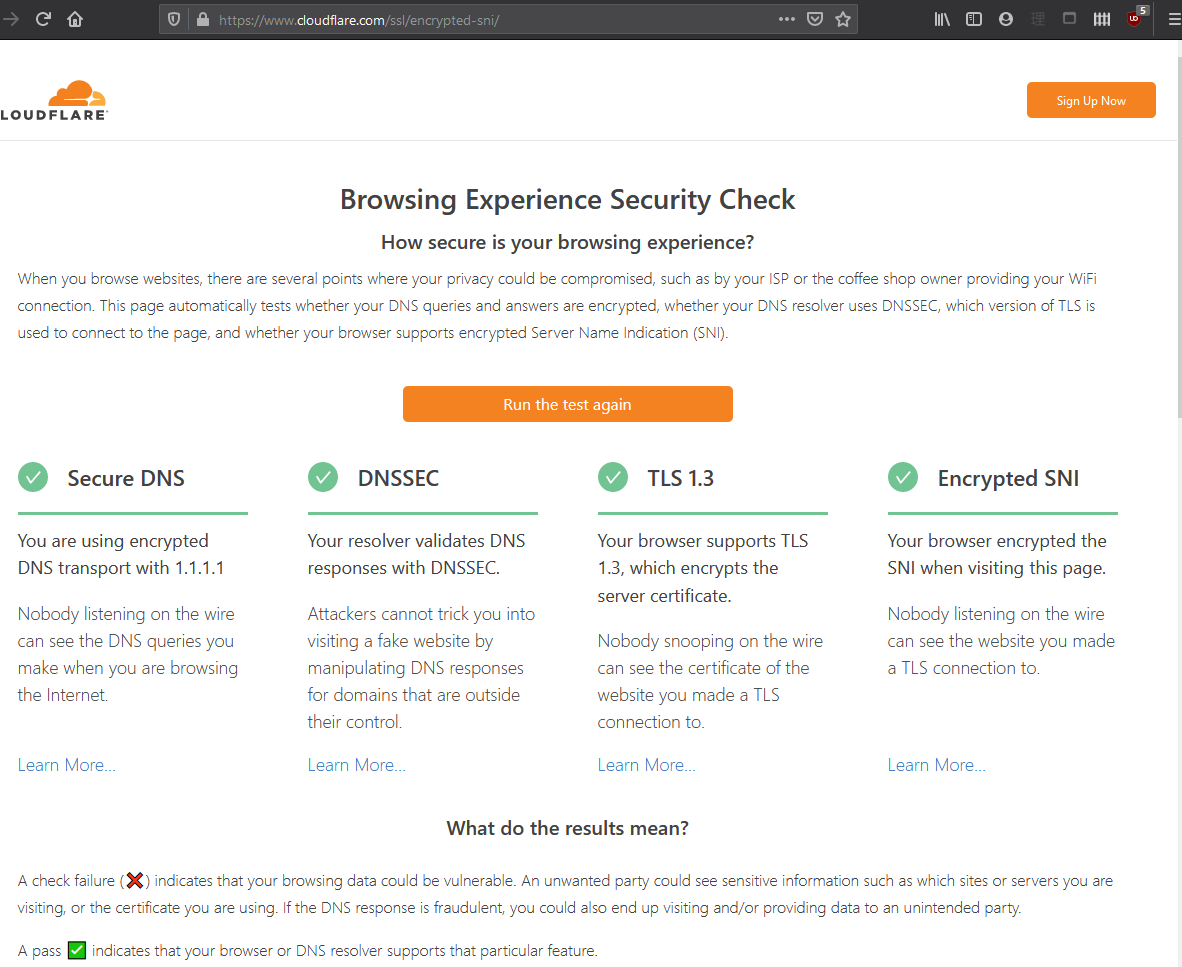Open the uBlock Origin extension popup
1182x967 pixels.
point(1134,19)
